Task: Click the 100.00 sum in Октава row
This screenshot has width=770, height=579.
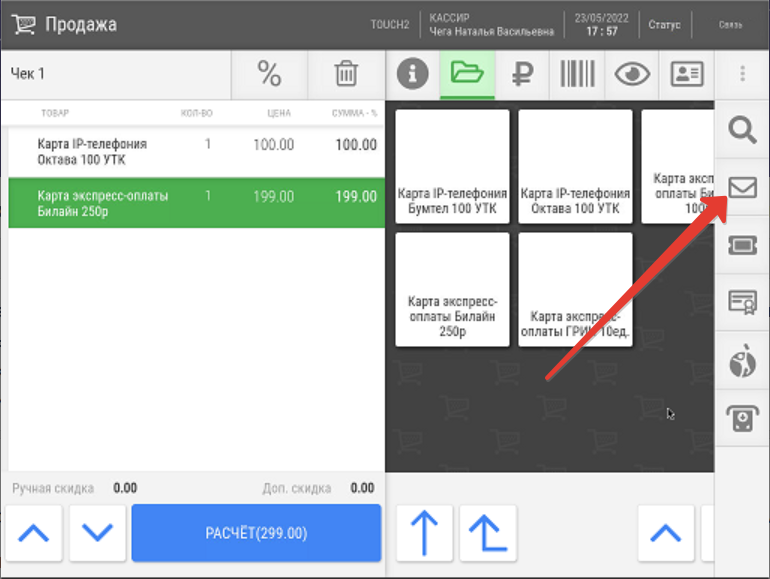Action: (x=356, y=144)
